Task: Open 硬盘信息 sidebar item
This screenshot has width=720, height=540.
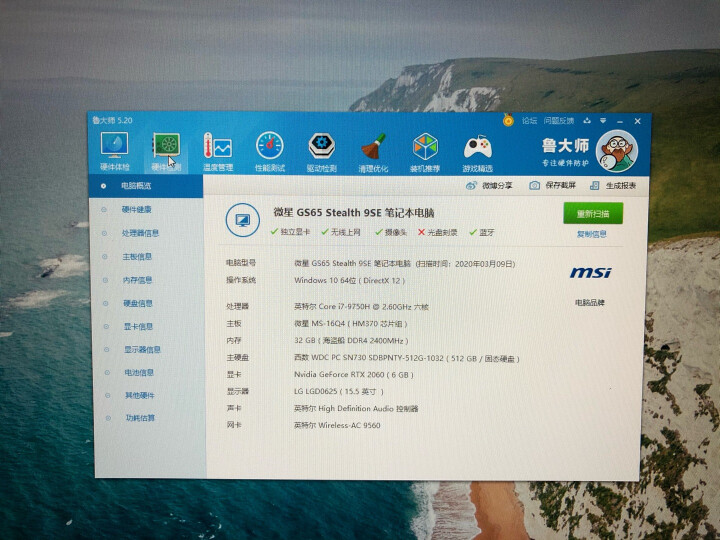Action: [x=138, y=303]
